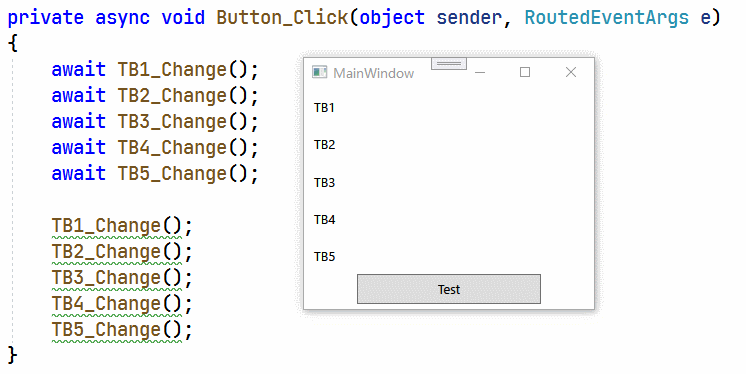Click the TB3 text label

pos(324,183)
